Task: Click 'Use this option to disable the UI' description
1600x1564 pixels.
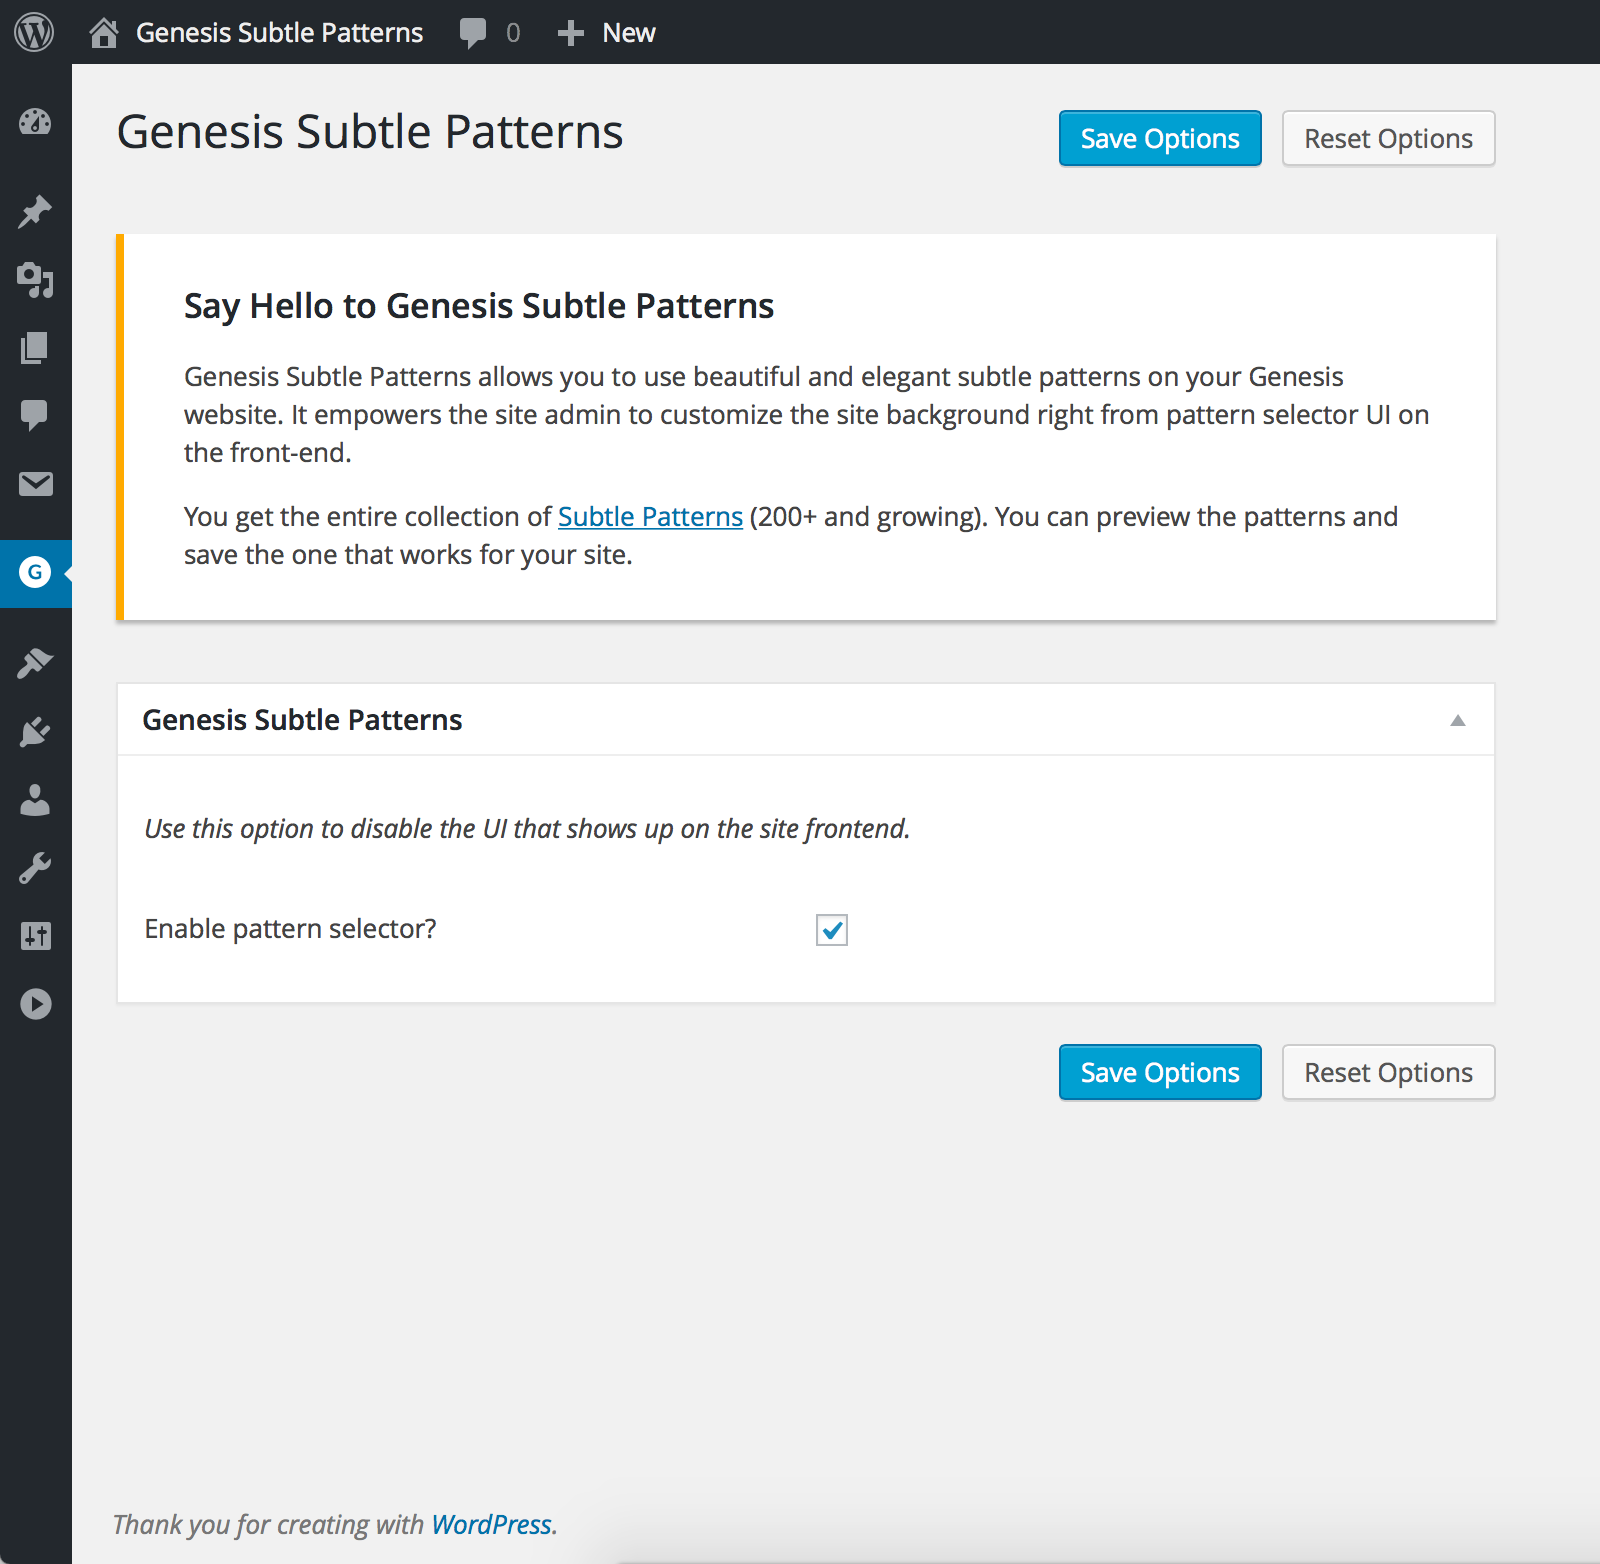Action: [527, 829]
